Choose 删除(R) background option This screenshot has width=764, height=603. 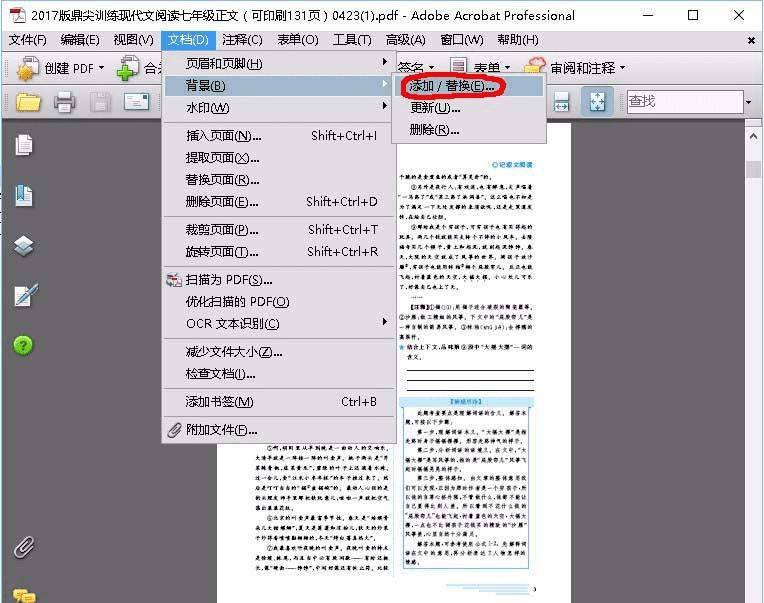point(469,130)
